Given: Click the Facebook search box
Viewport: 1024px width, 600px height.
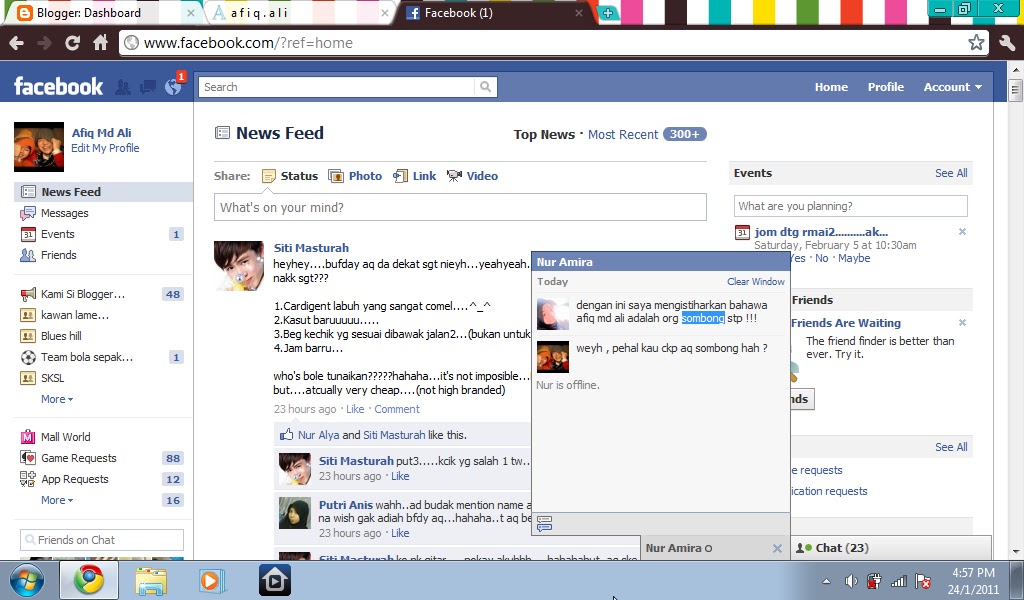Looking at the screenshot, I should [x=337, y=87].
